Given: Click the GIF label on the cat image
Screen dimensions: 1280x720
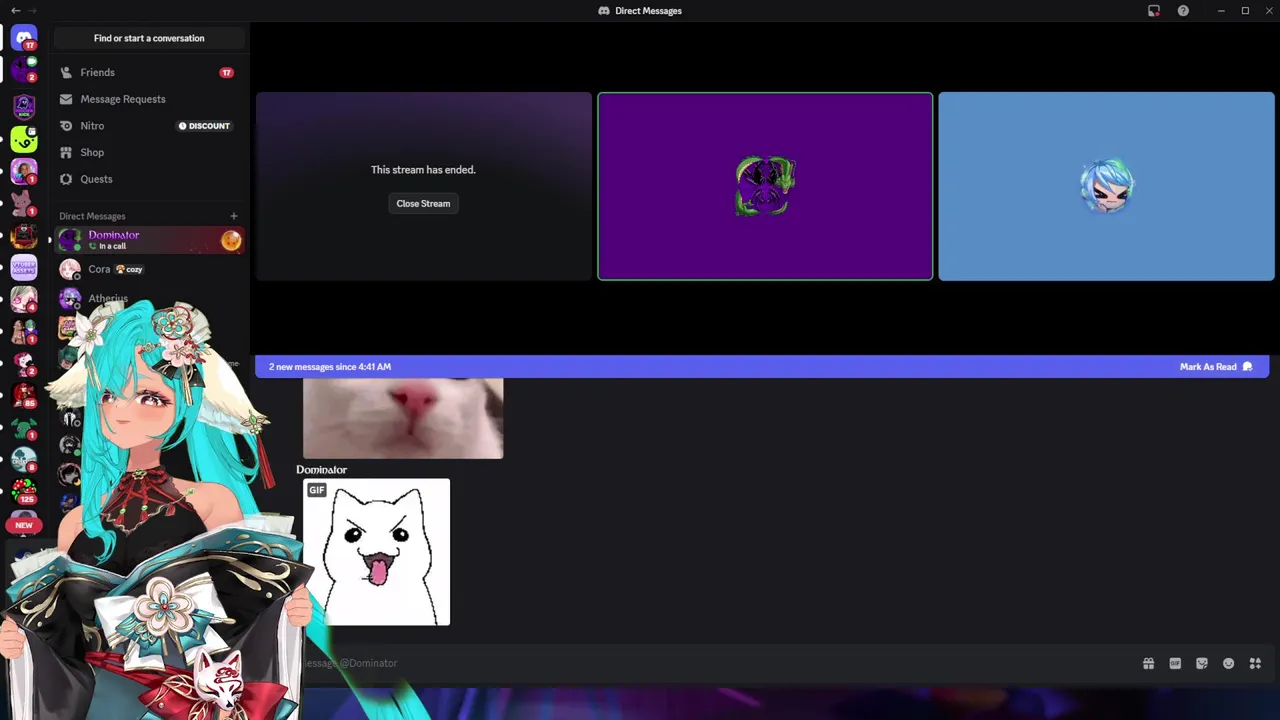Looking at the screenshot, I should coord(317,490).
